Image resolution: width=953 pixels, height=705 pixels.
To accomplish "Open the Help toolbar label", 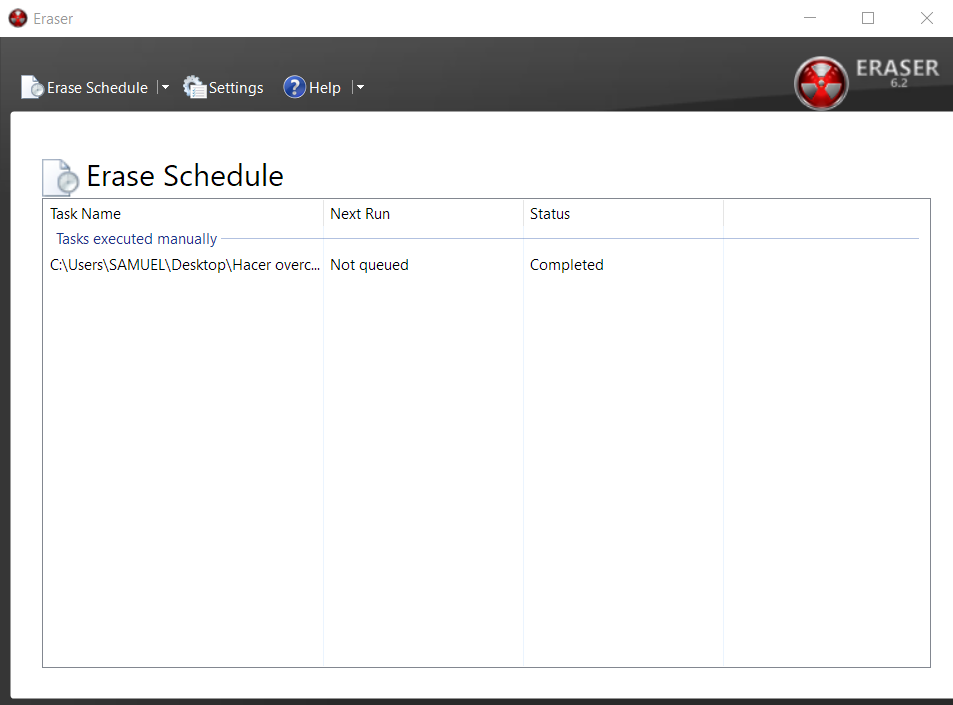I will 325,88.
